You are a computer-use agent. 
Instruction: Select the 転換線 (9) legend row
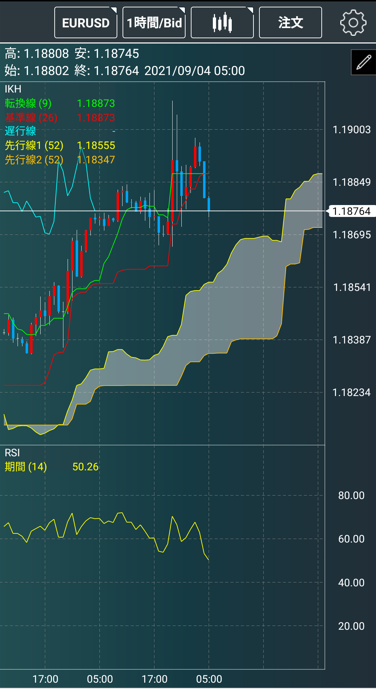click(x=60, y=103)
